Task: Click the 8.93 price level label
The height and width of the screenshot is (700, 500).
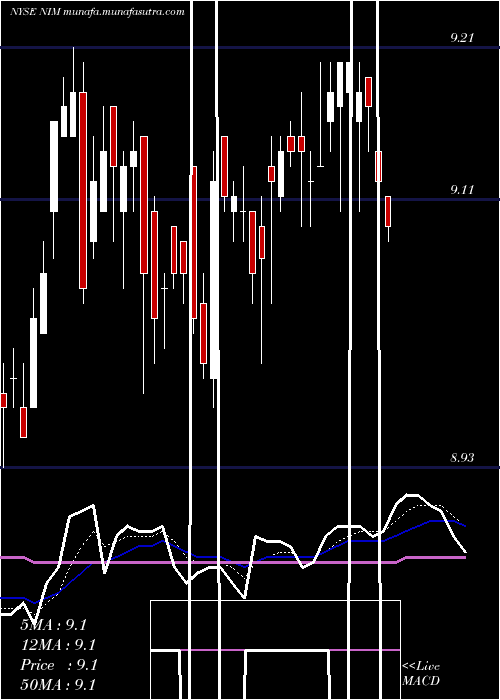Action: point(461,458)
